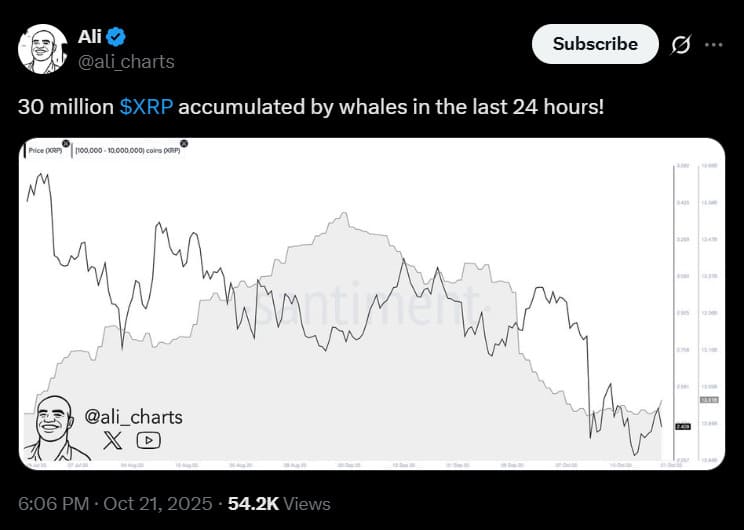The height and width of the screenshot is (530, 744).
Task: Toggle the Price (XRP) legend label
Action: (45, 151)
